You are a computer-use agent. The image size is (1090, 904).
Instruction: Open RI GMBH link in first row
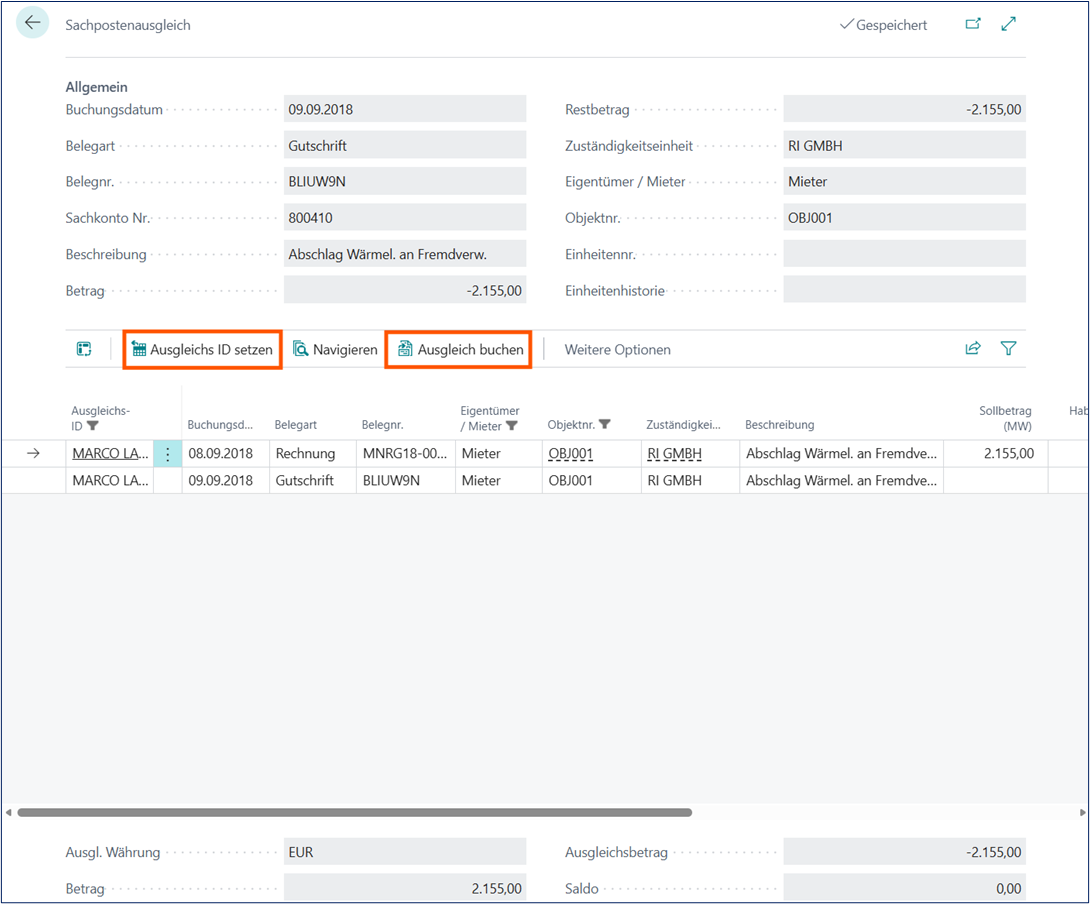(x=674, y=454)
